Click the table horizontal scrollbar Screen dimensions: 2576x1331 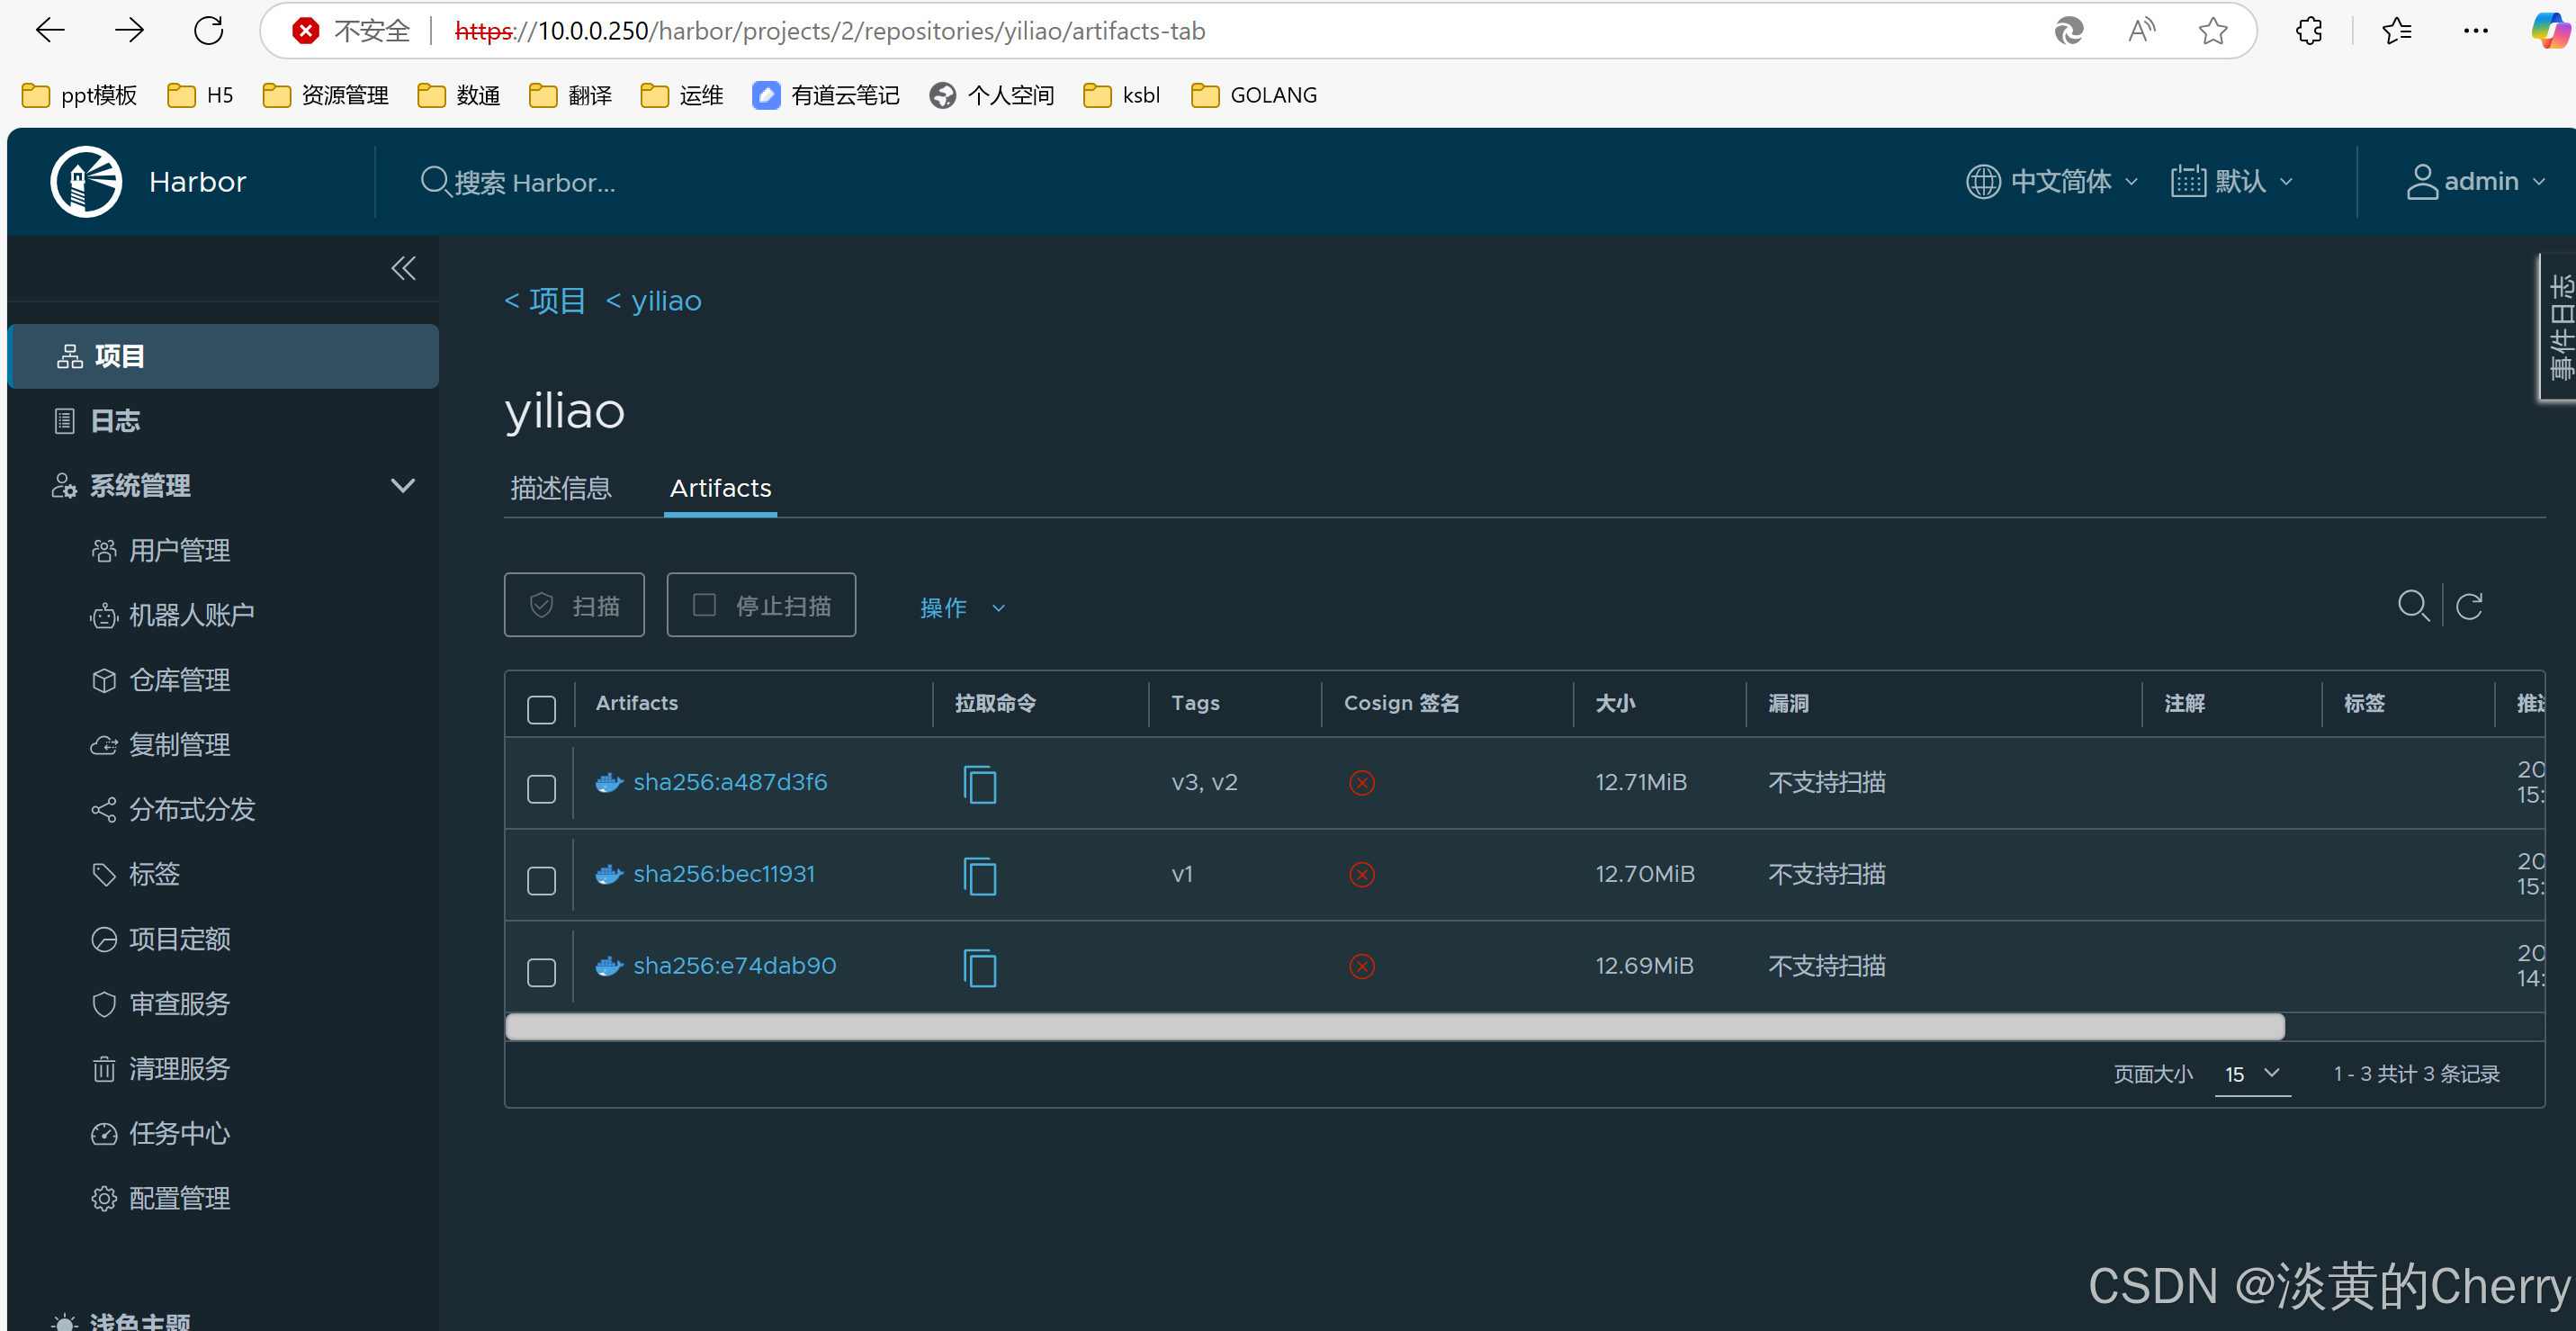(1394, 1027)
